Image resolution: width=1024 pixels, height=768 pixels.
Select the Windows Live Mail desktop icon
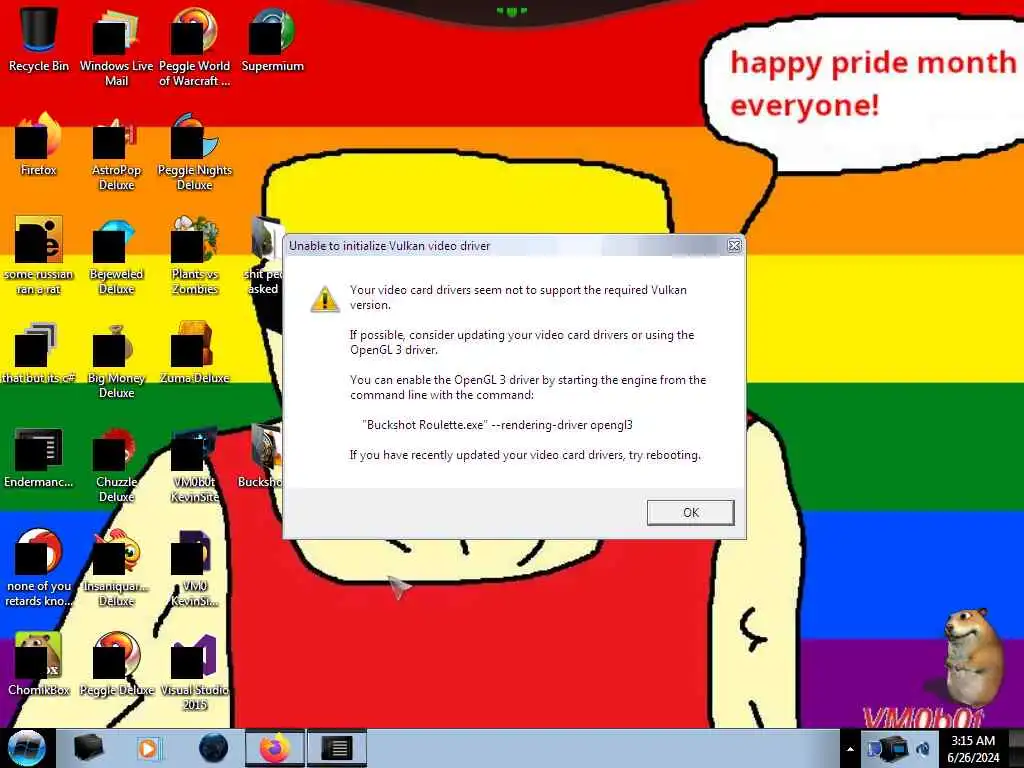(116, 47)
